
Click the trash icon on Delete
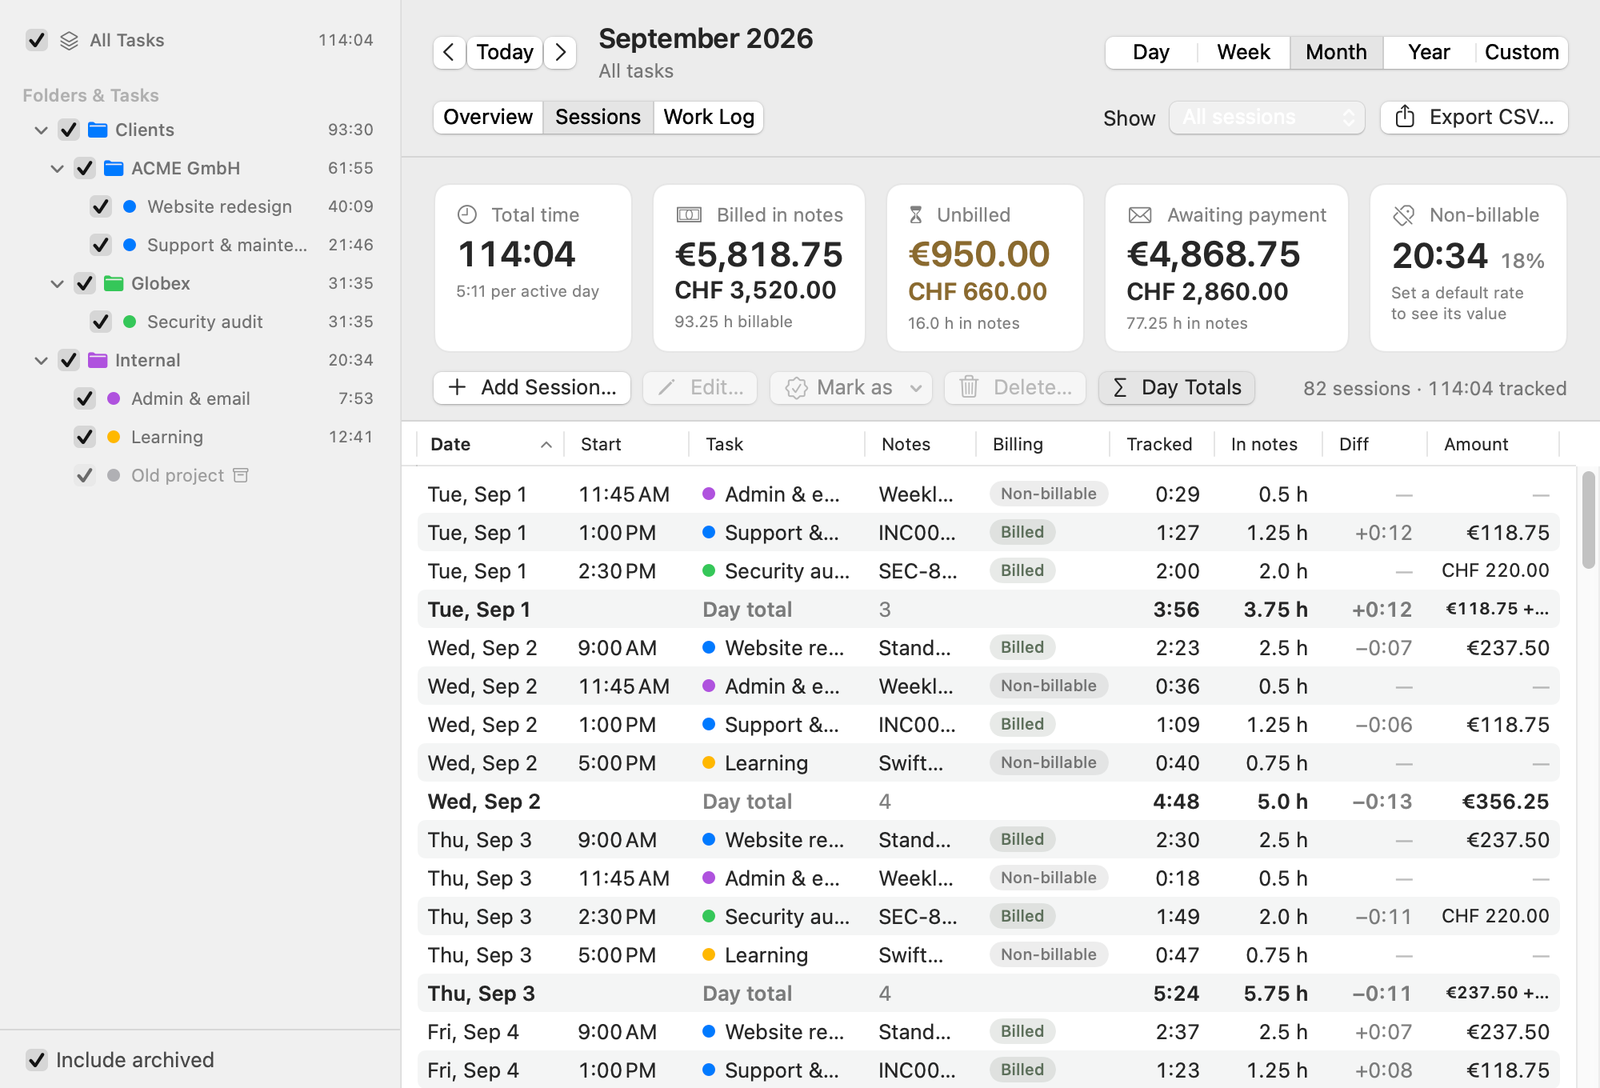[x=969, y=387]
